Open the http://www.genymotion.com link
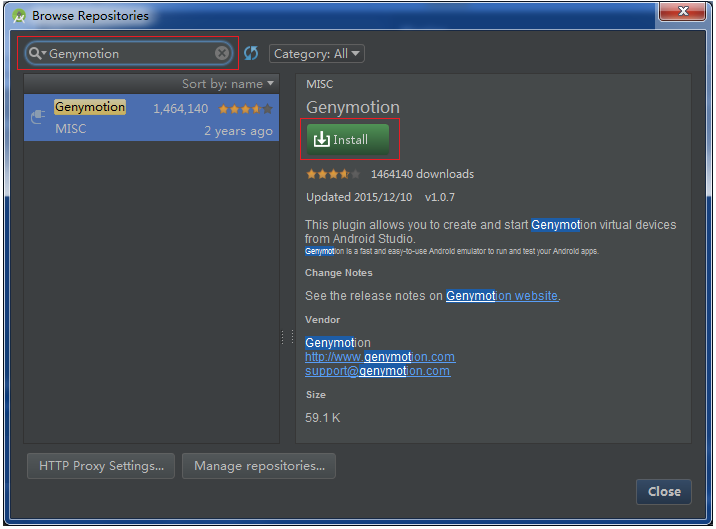 [380, 357]
